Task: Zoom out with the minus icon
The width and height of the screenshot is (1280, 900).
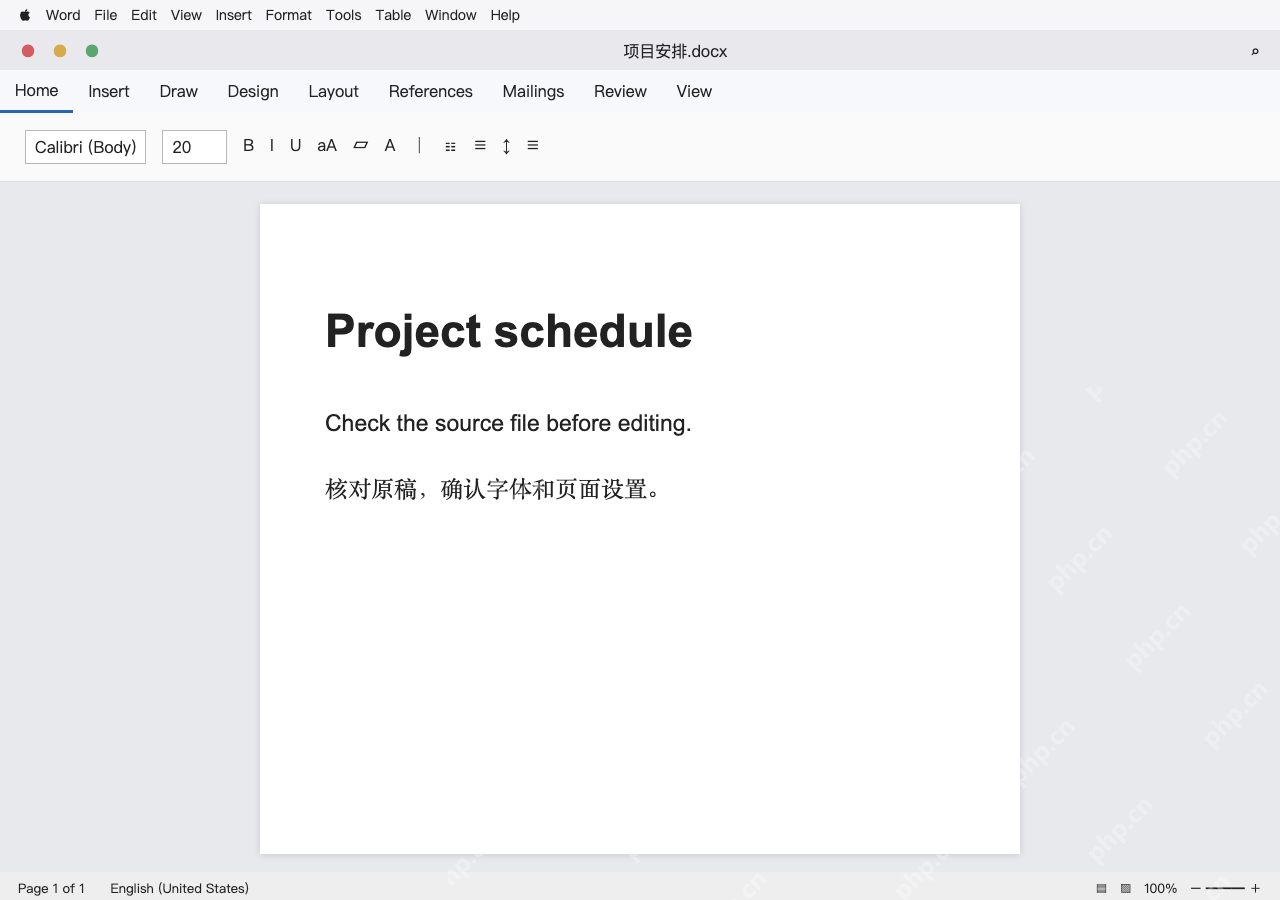Action: click(x=1195, y=888)
